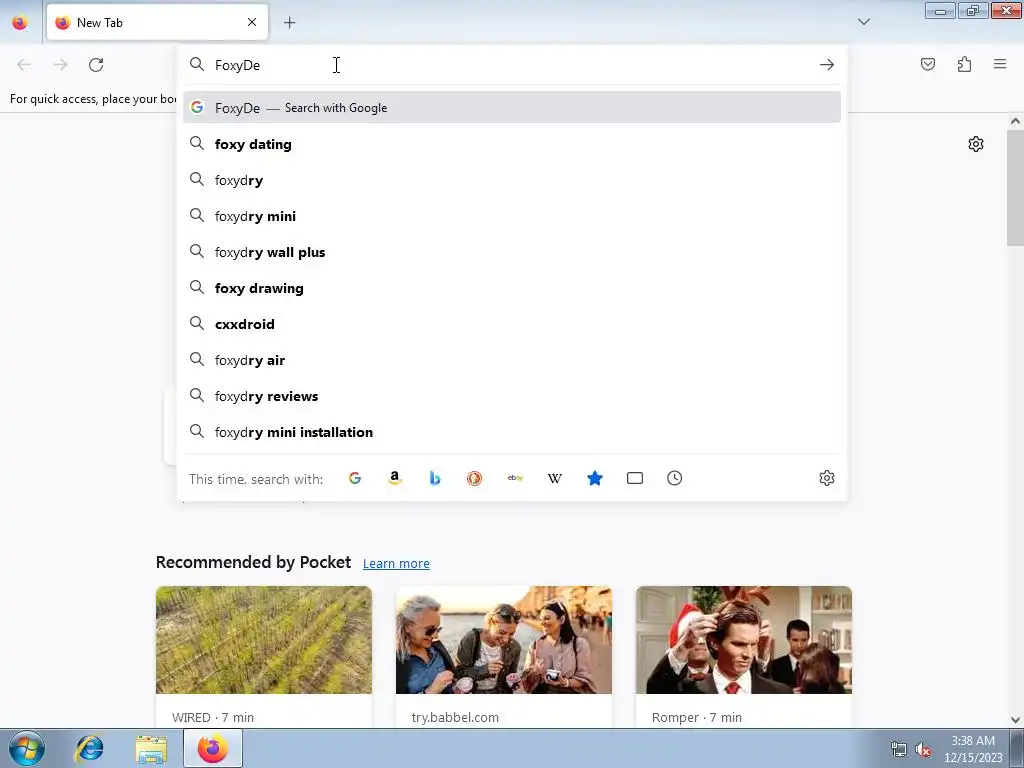This screenshot has width=1024, height=768.
Task: Select the 'foxydry mini' suggestion
Action: [511, 216]
